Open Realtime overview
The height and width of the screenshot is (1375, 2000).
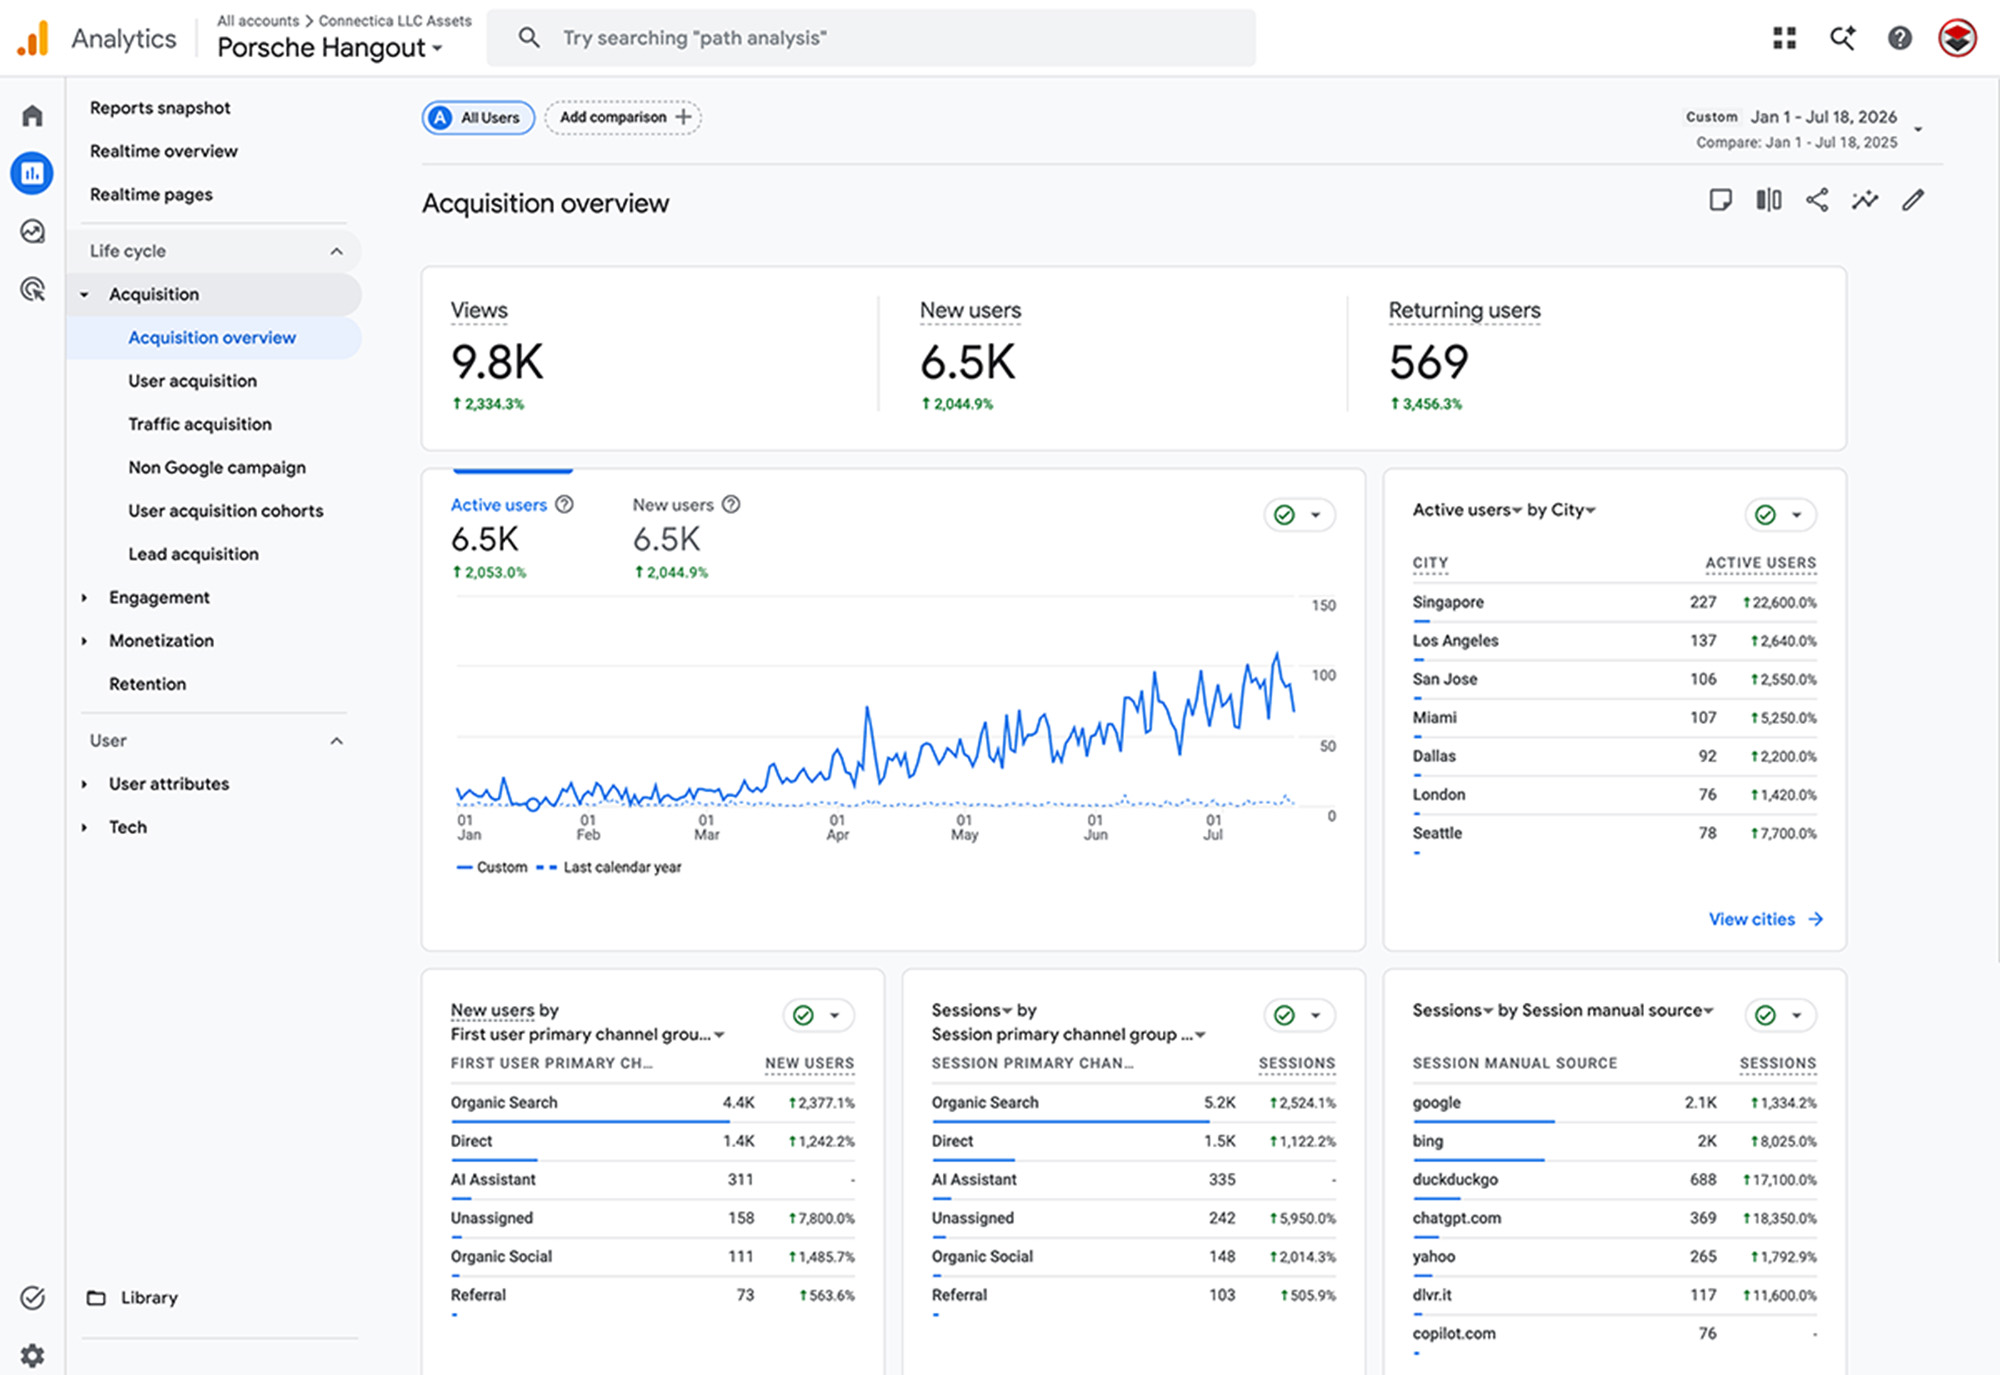pyautogui.click(x=164, y=151)
